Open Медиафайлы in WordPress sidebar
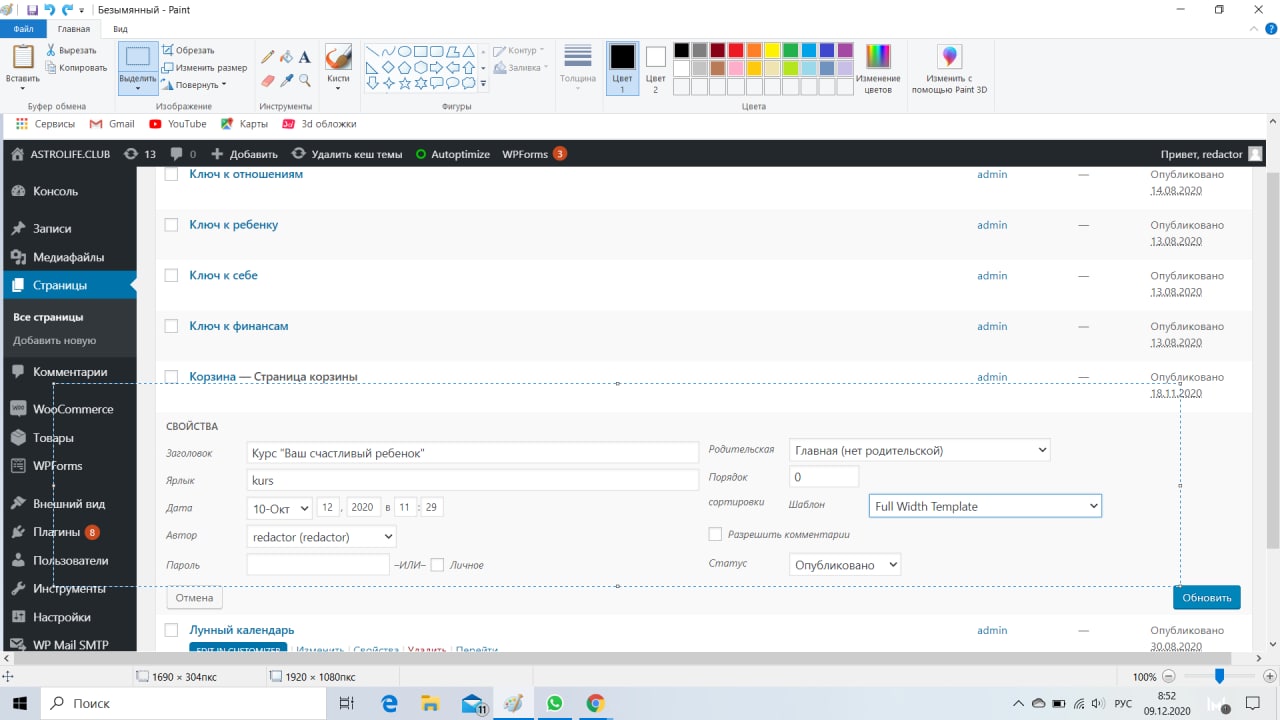Screen dimensions: 1280x720 68,257
